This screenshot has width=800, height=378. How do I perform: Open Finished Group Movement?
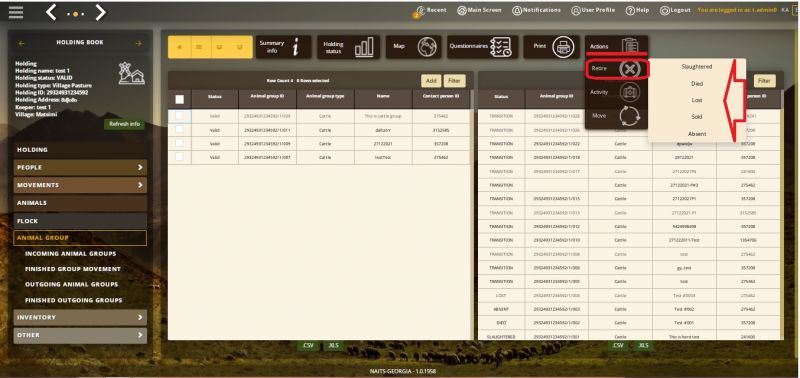pos(73,269)
